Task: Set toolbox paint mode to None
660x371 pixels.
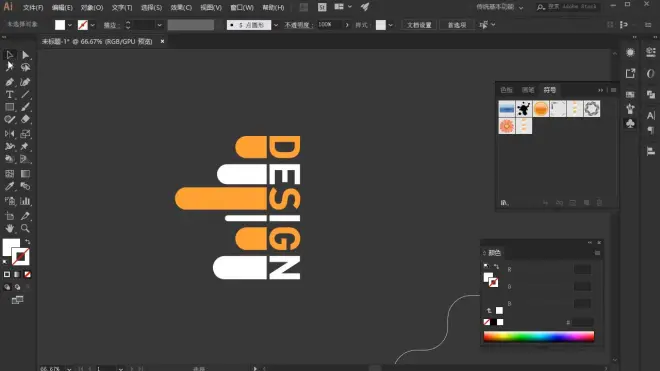Action: point(27,275)
